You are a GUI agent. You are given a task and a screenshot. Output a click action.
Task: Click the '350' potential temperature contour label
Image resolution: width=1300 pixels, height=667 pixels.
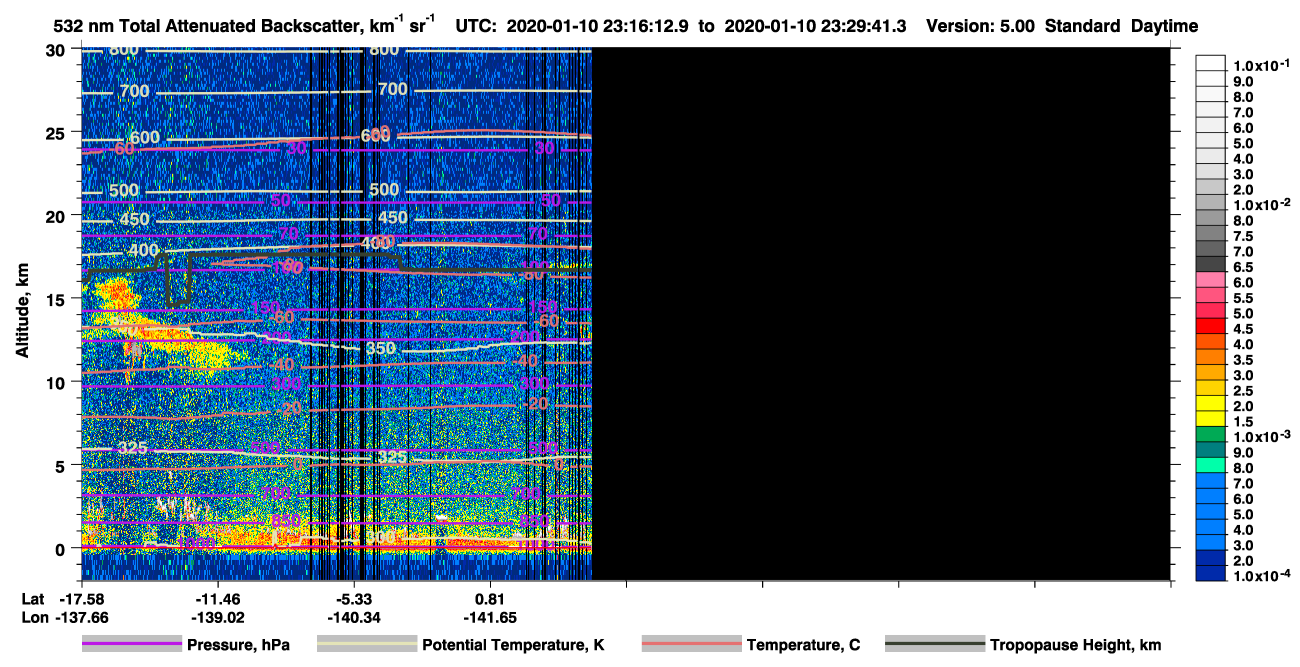pyautogui.click(x=380, y=348)
